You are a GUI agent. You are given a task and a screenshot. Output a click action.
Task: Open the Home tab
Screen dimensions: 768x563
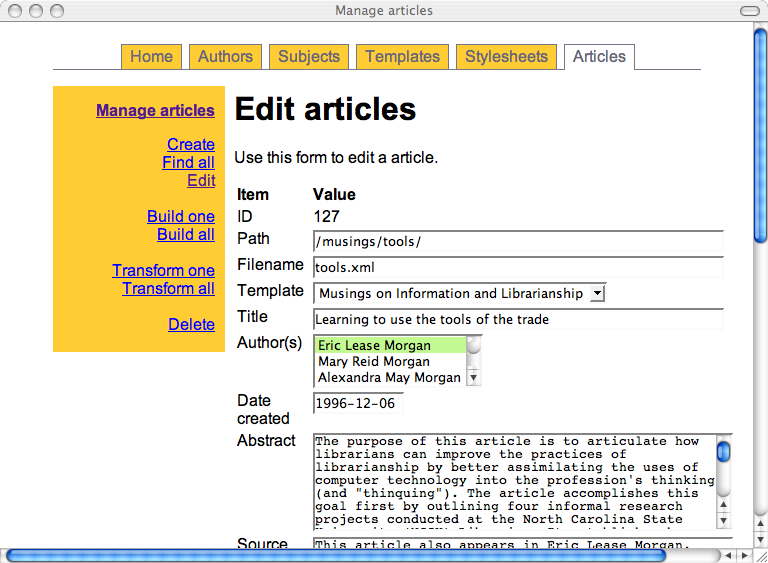tap(151, 57)
